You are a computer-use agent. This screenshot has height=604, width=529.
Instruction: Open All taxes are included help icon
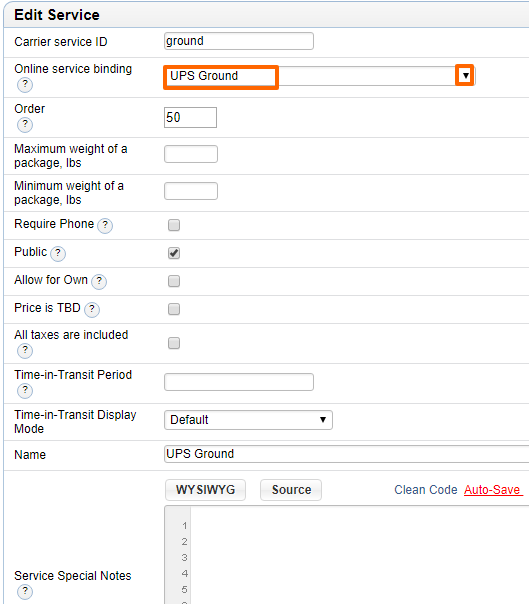[x=25, y=351]
